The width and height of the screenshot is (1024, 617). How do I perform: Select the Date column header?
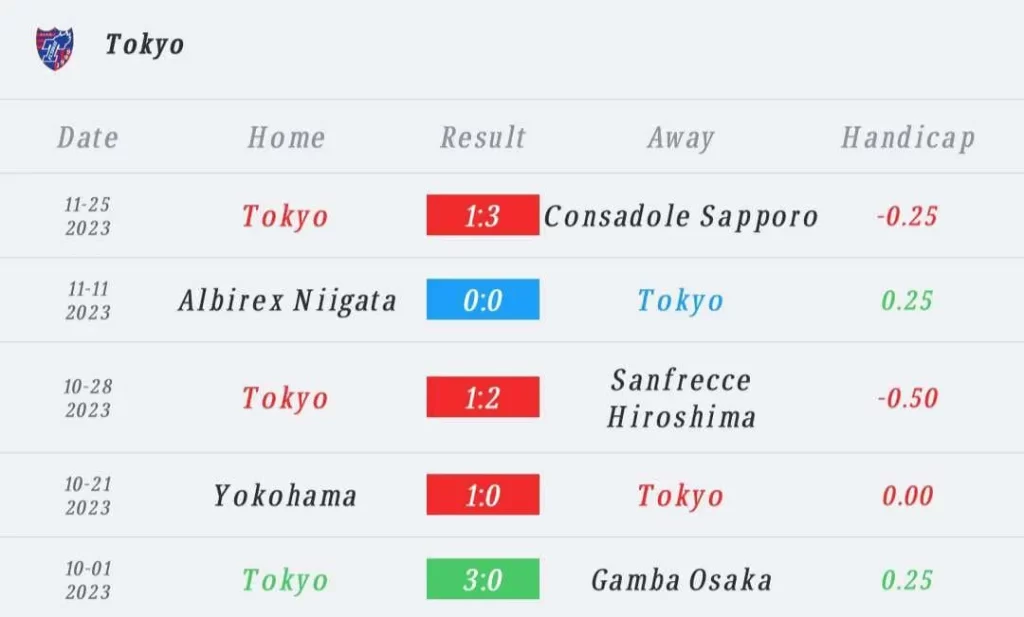(x=88, y=138)
